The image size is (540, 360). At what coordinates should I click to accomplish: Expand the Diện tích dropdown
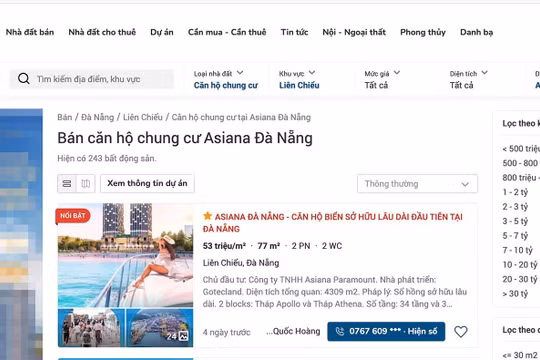[469, 73]
